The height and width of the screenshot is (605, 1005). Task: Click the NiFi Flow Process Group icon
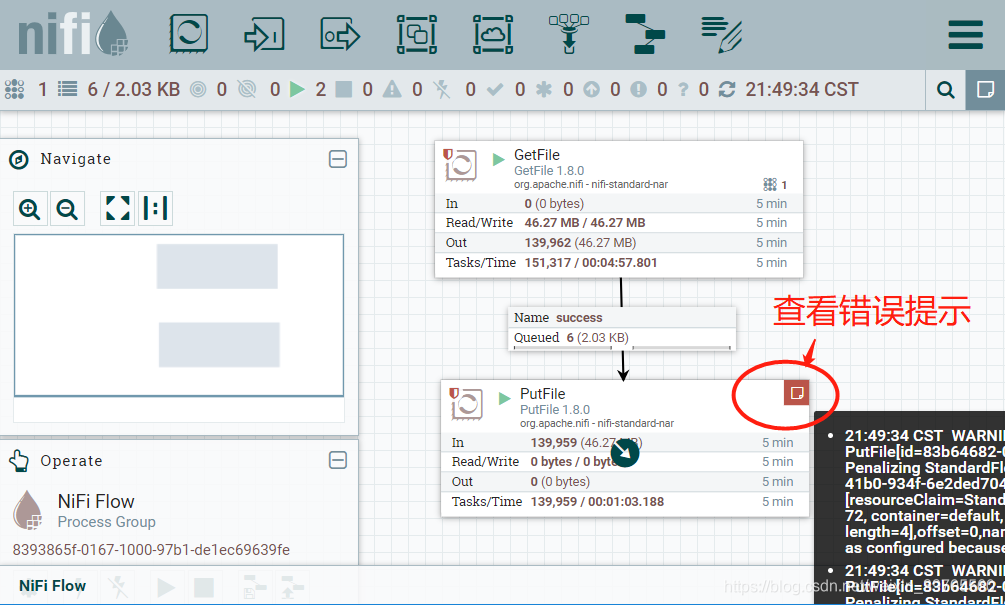[x=28, y=510]
